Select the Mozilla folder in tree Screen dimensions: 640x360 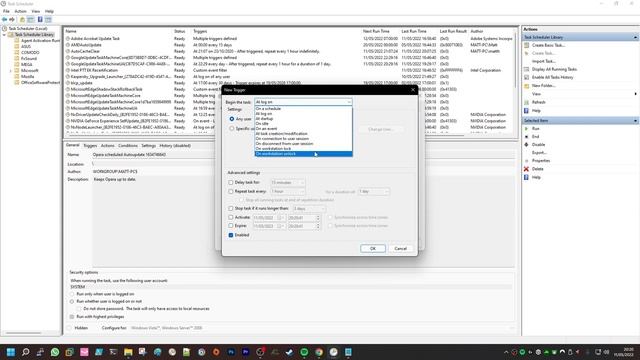(x=27, y=76)
